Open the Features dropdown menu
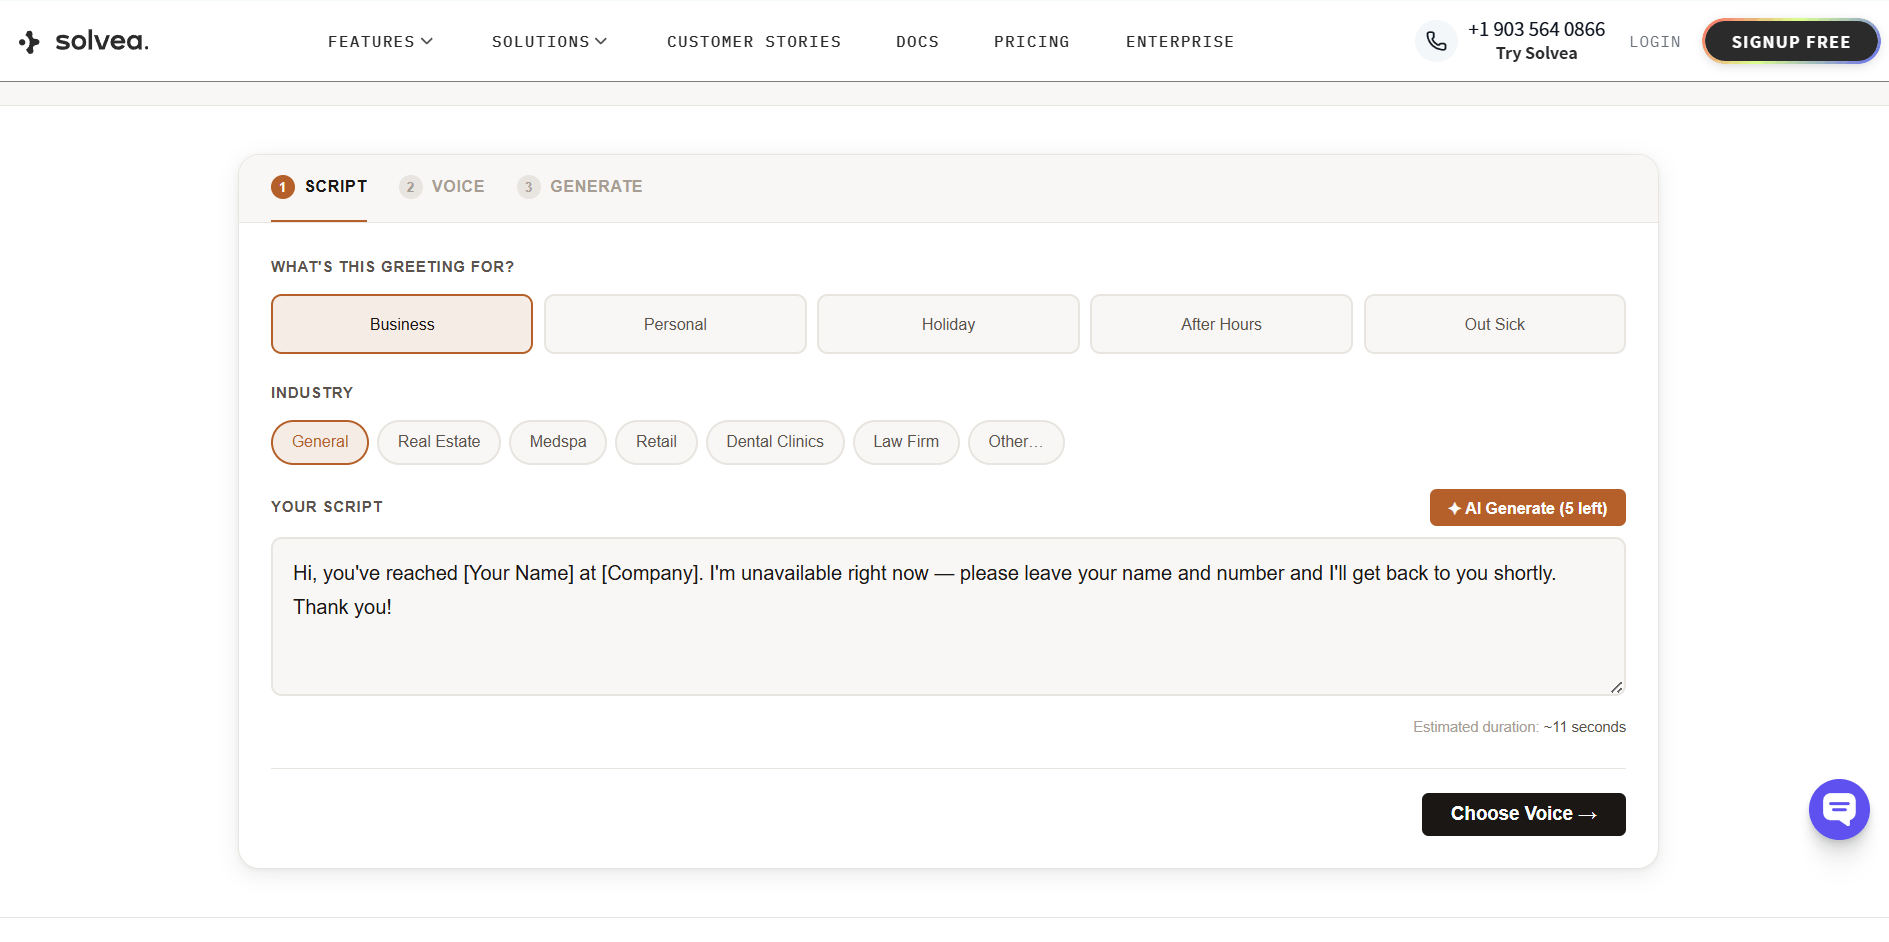1889x942 pixels. (380, 41)
